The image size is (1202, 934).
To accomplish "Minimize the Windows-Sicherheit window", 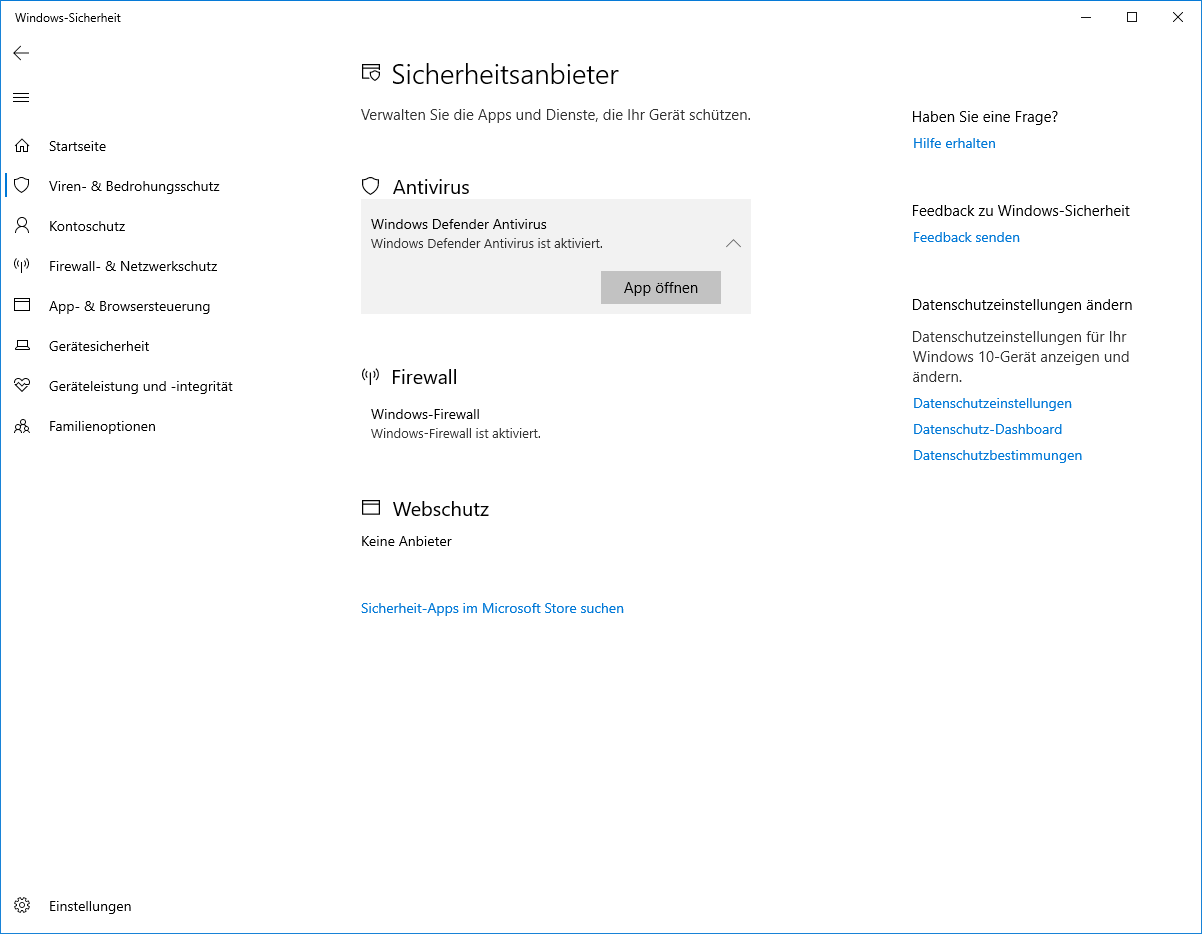I will (x=1086, y=17).
